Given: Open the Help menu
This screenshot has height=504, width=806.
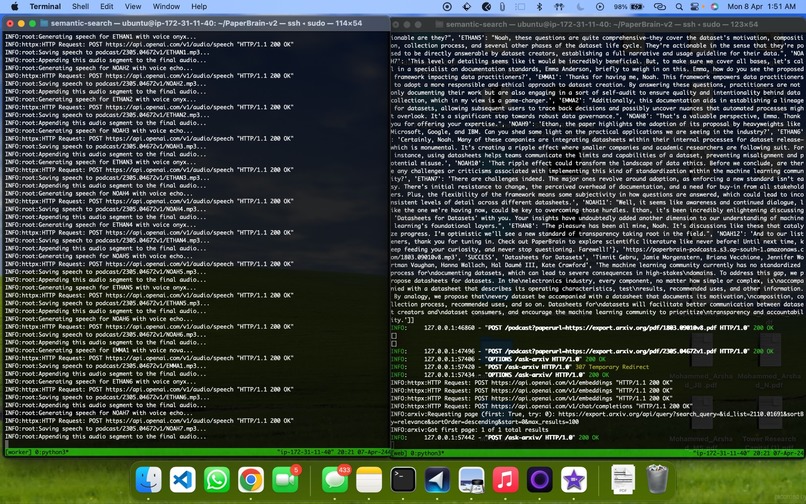Looking at the screenshot, I should click(199, 7).
